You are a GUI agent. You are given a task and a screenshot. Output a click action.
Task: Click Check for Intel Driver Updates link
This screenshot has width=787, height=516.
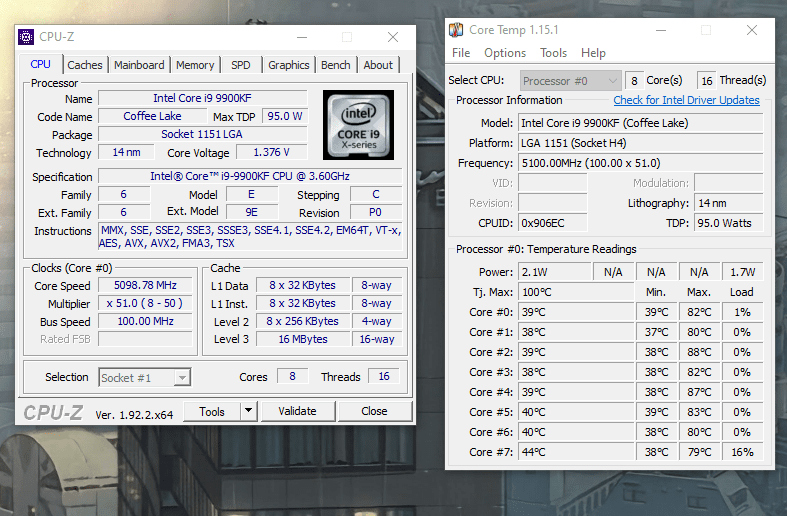coord(686,100)
